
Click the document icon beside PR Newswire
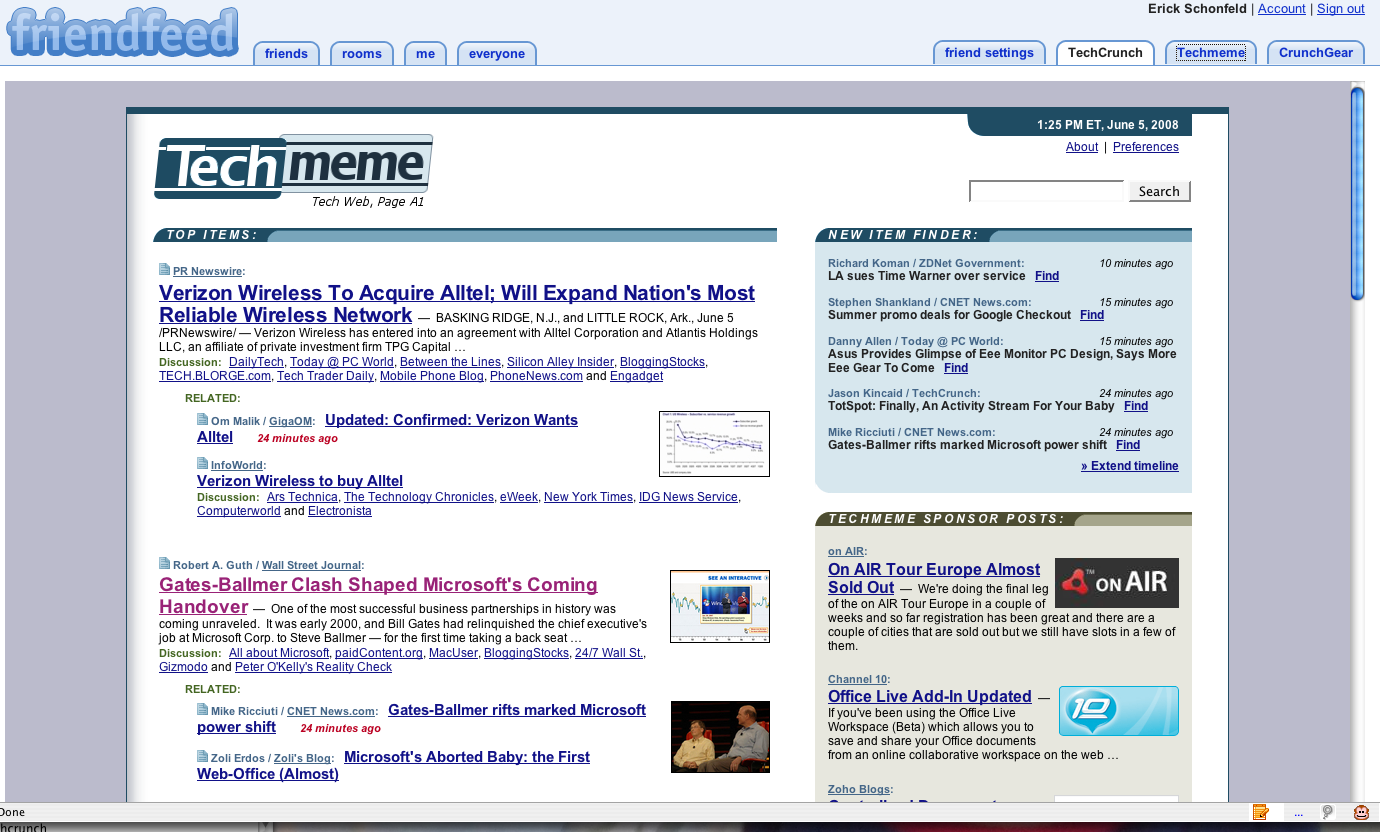(164, 269)
